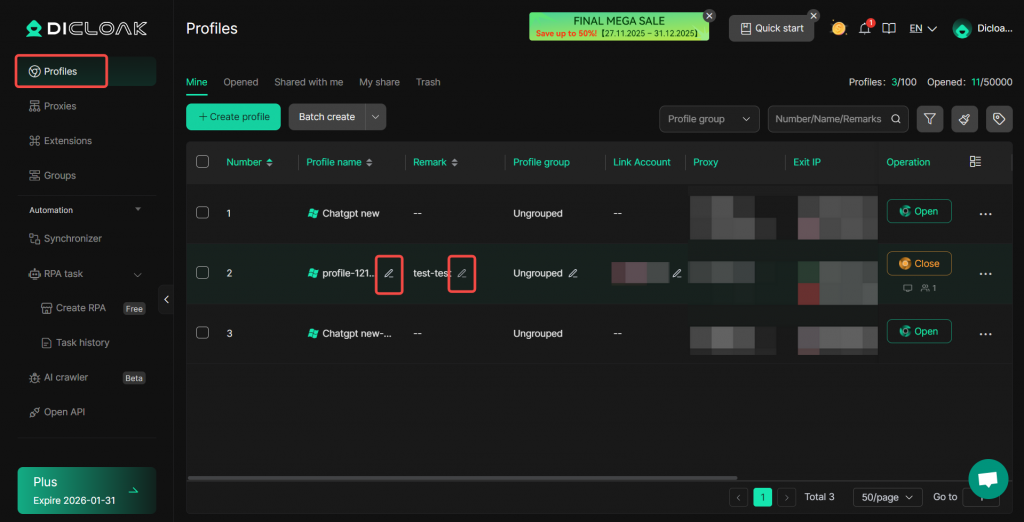Close the running profile number 2

918,263
